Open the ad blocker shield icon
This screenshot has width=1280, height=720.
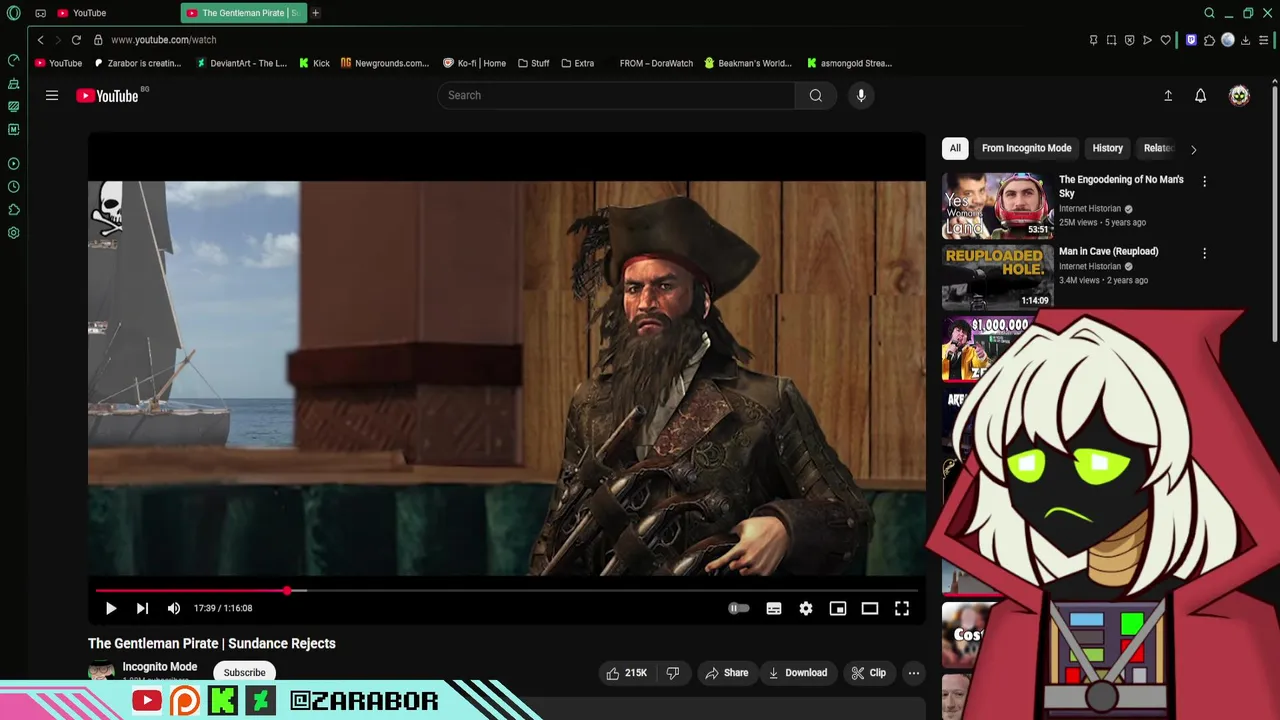coord(1129,40)
